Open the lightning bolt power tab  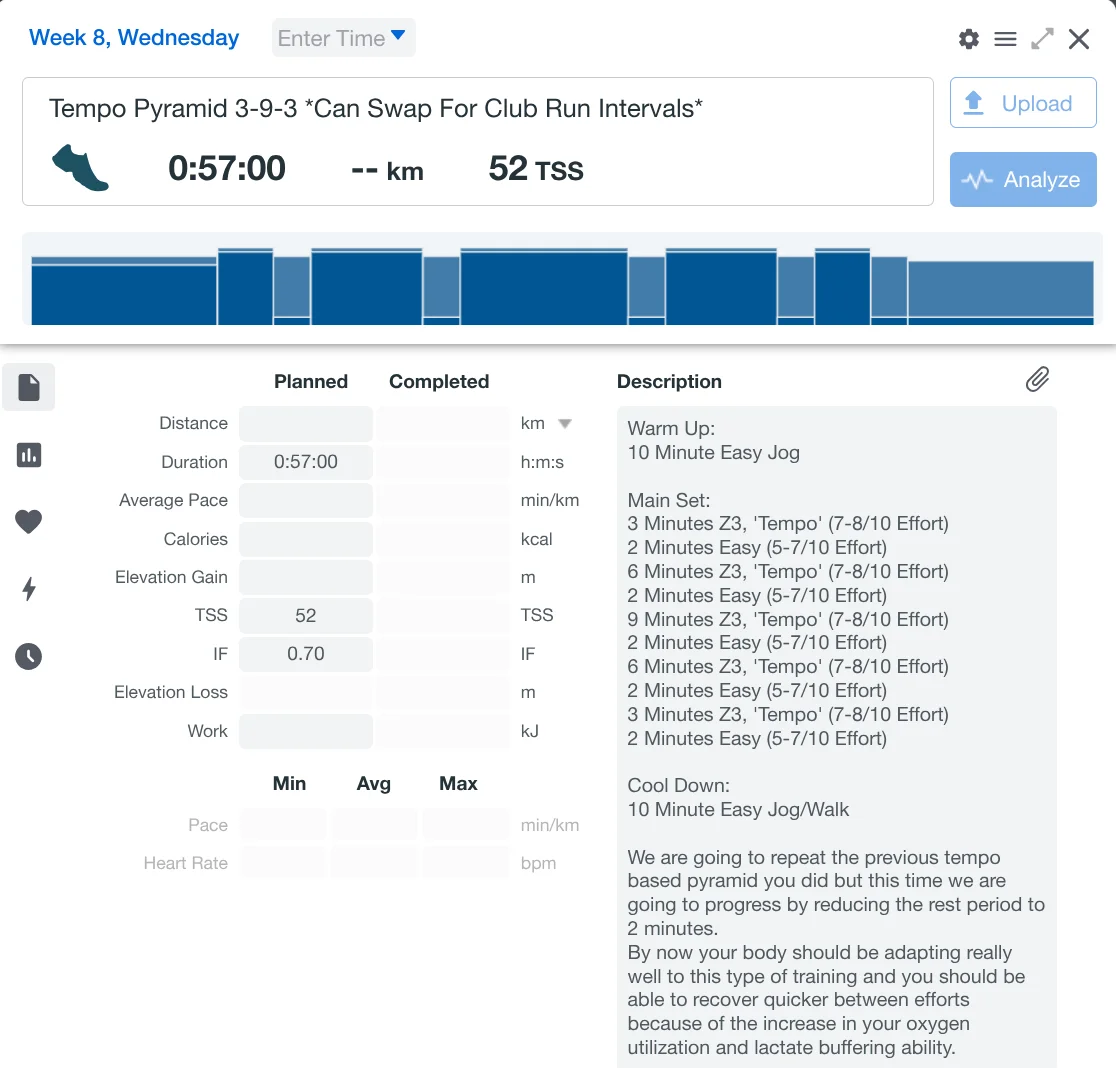click(29, 589)
